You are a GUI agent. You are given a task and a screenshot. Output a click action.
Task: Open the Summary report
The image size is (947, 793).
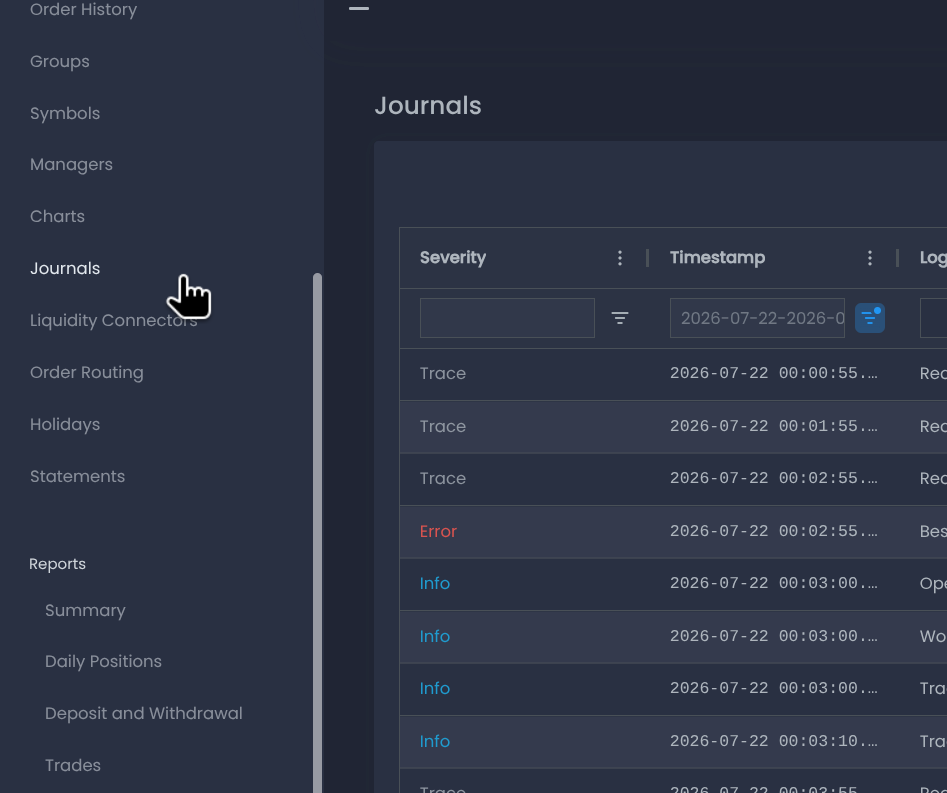pyautogui.click(x=85, y=610)
